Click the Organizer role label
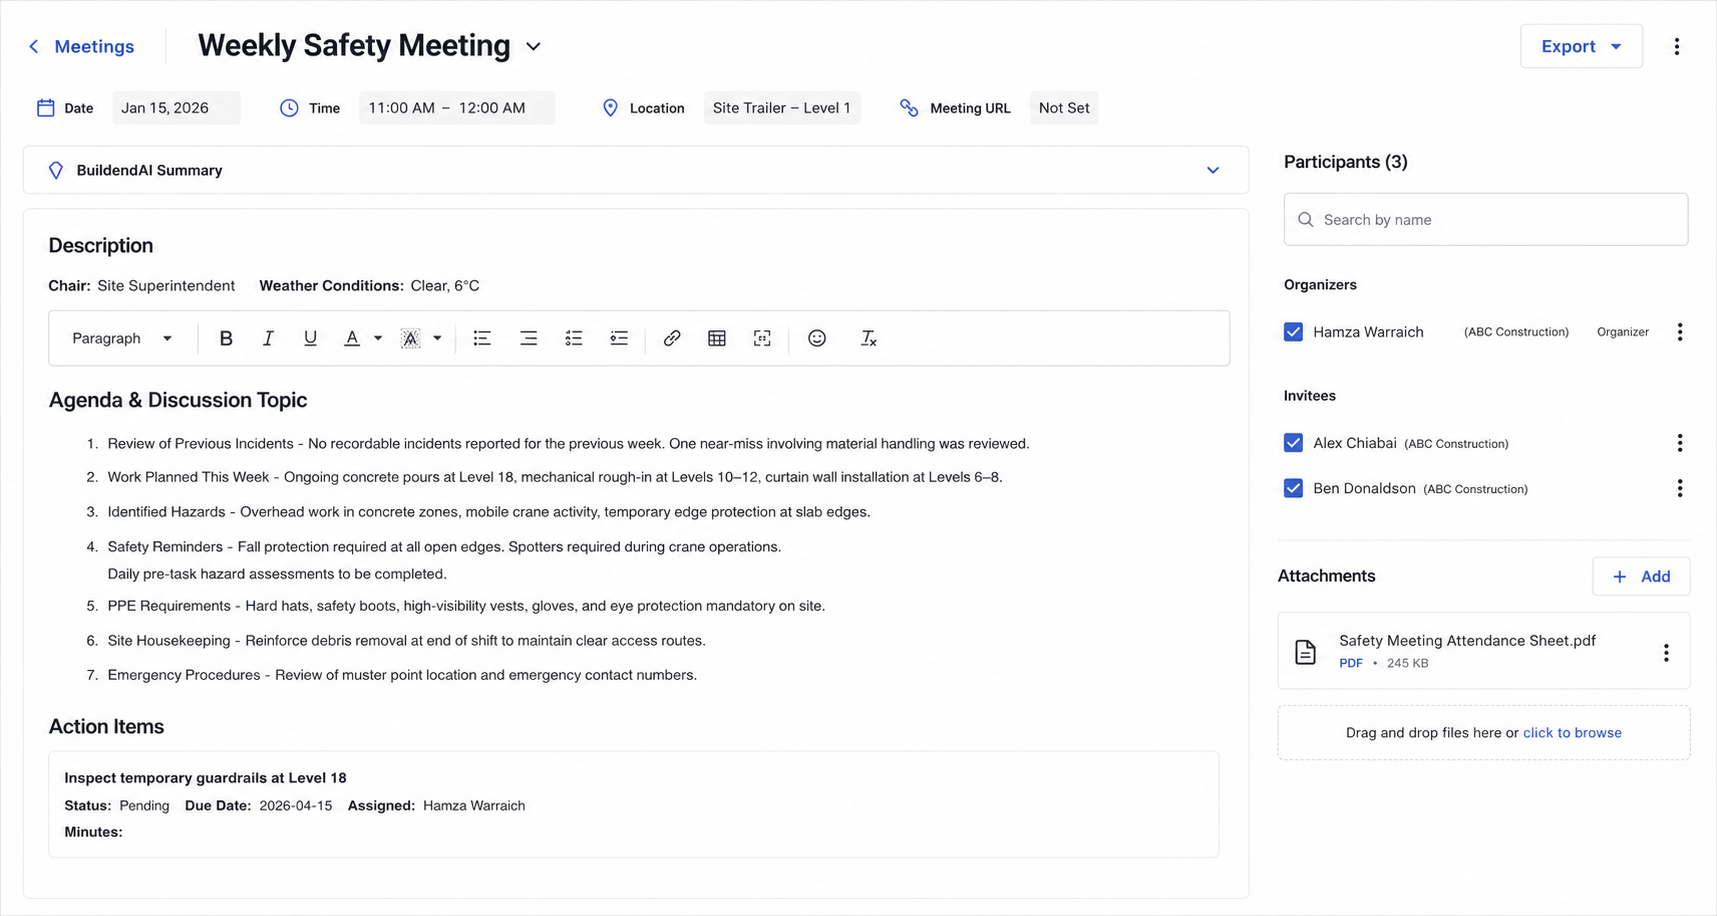 tap(1622, 332)
